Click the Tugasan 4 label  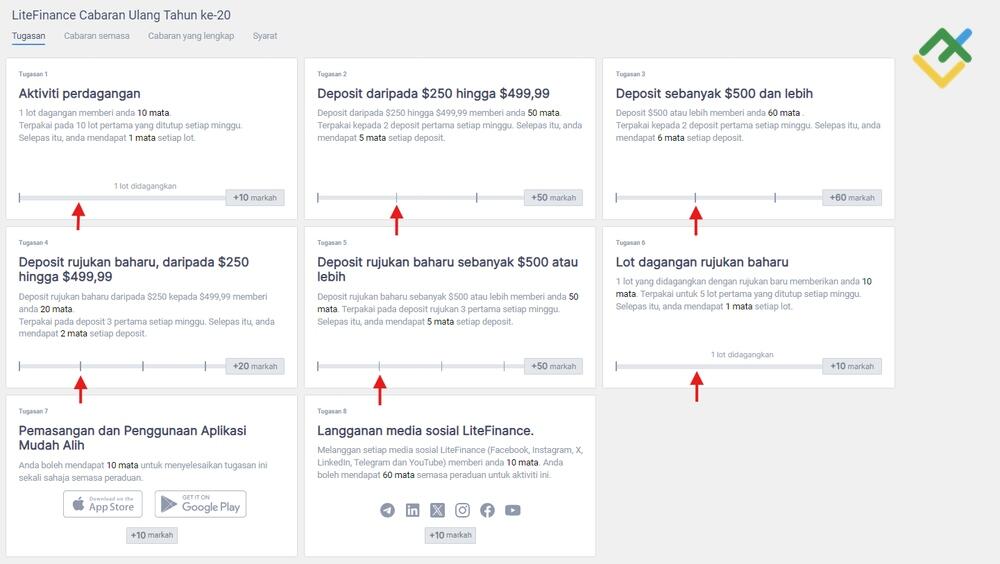[33, 242]
